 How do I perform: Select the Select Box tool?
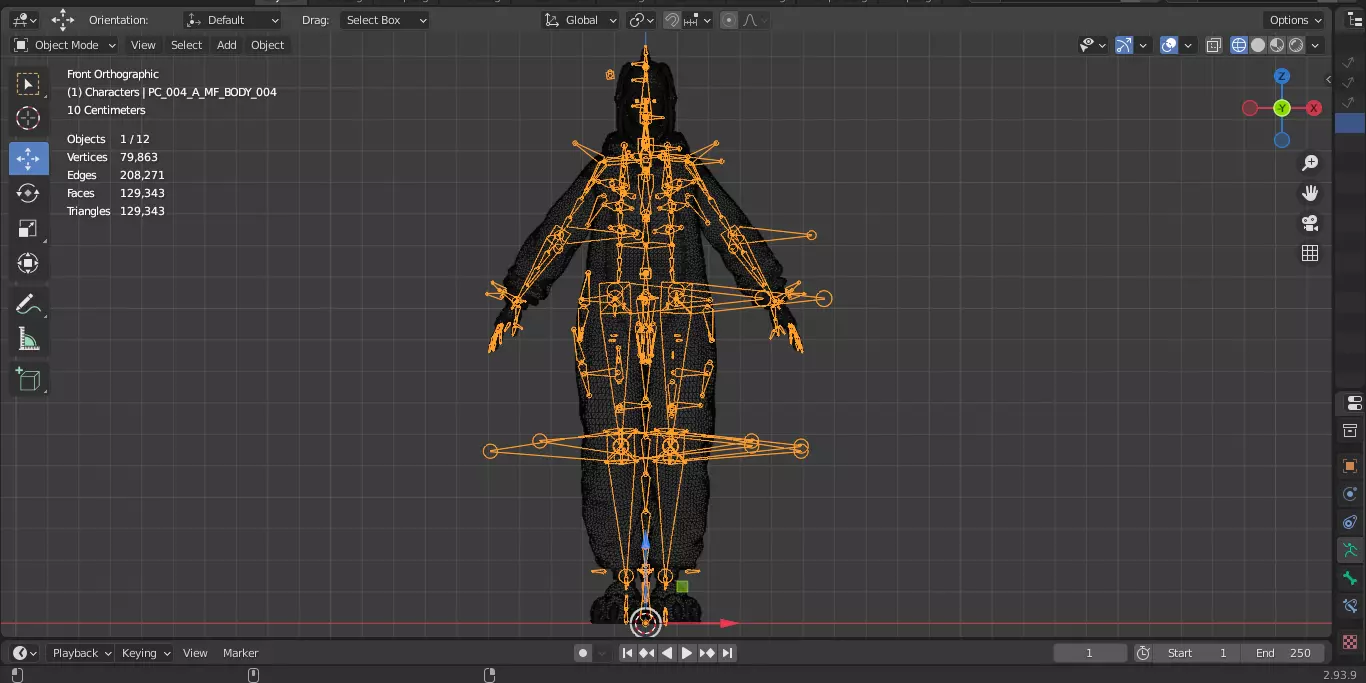click(x=28, y=84)
